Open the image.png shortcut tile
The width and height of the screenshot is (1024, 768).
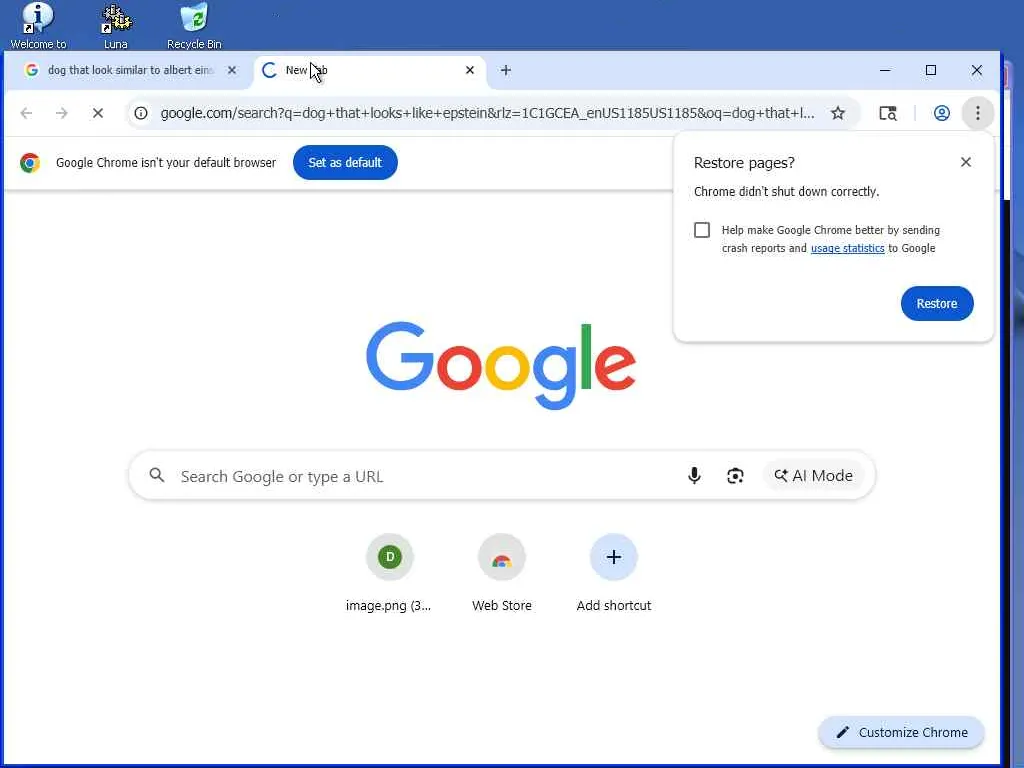click(389, 573)
